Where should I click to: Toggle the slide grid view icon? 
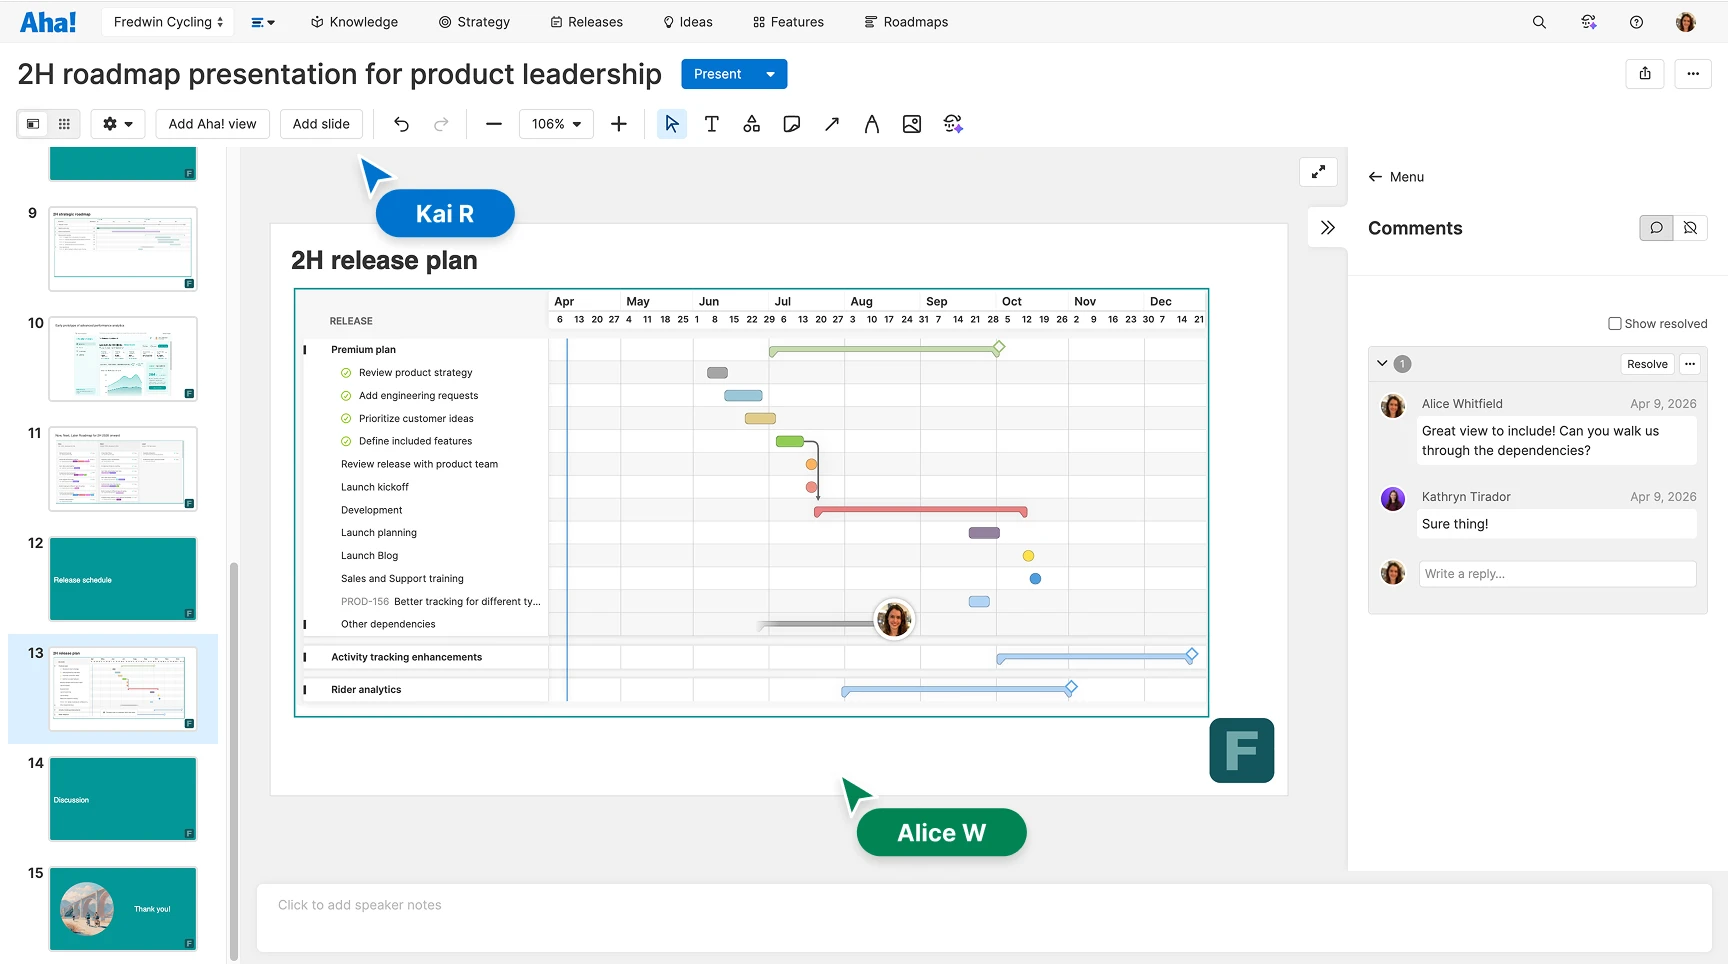[x=64, y=123]
